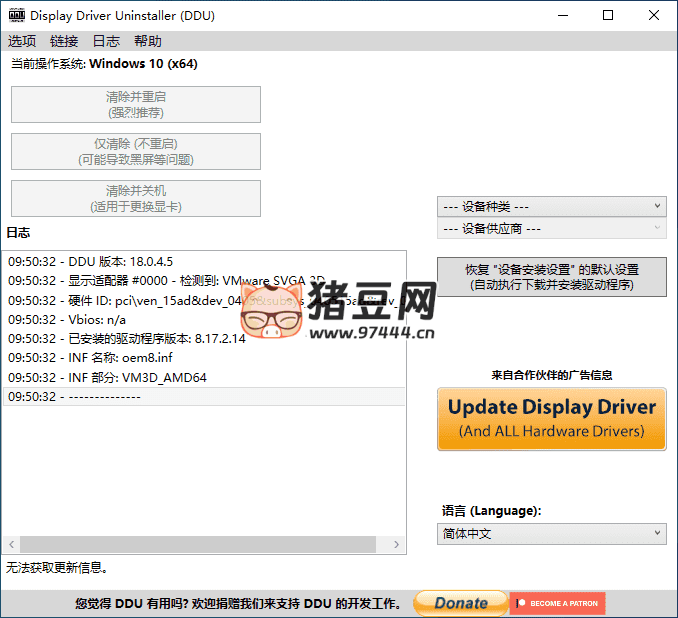Click the DDU app icon in title bar
The width and height of the screenshot is (678, 618).
[16, 16]
